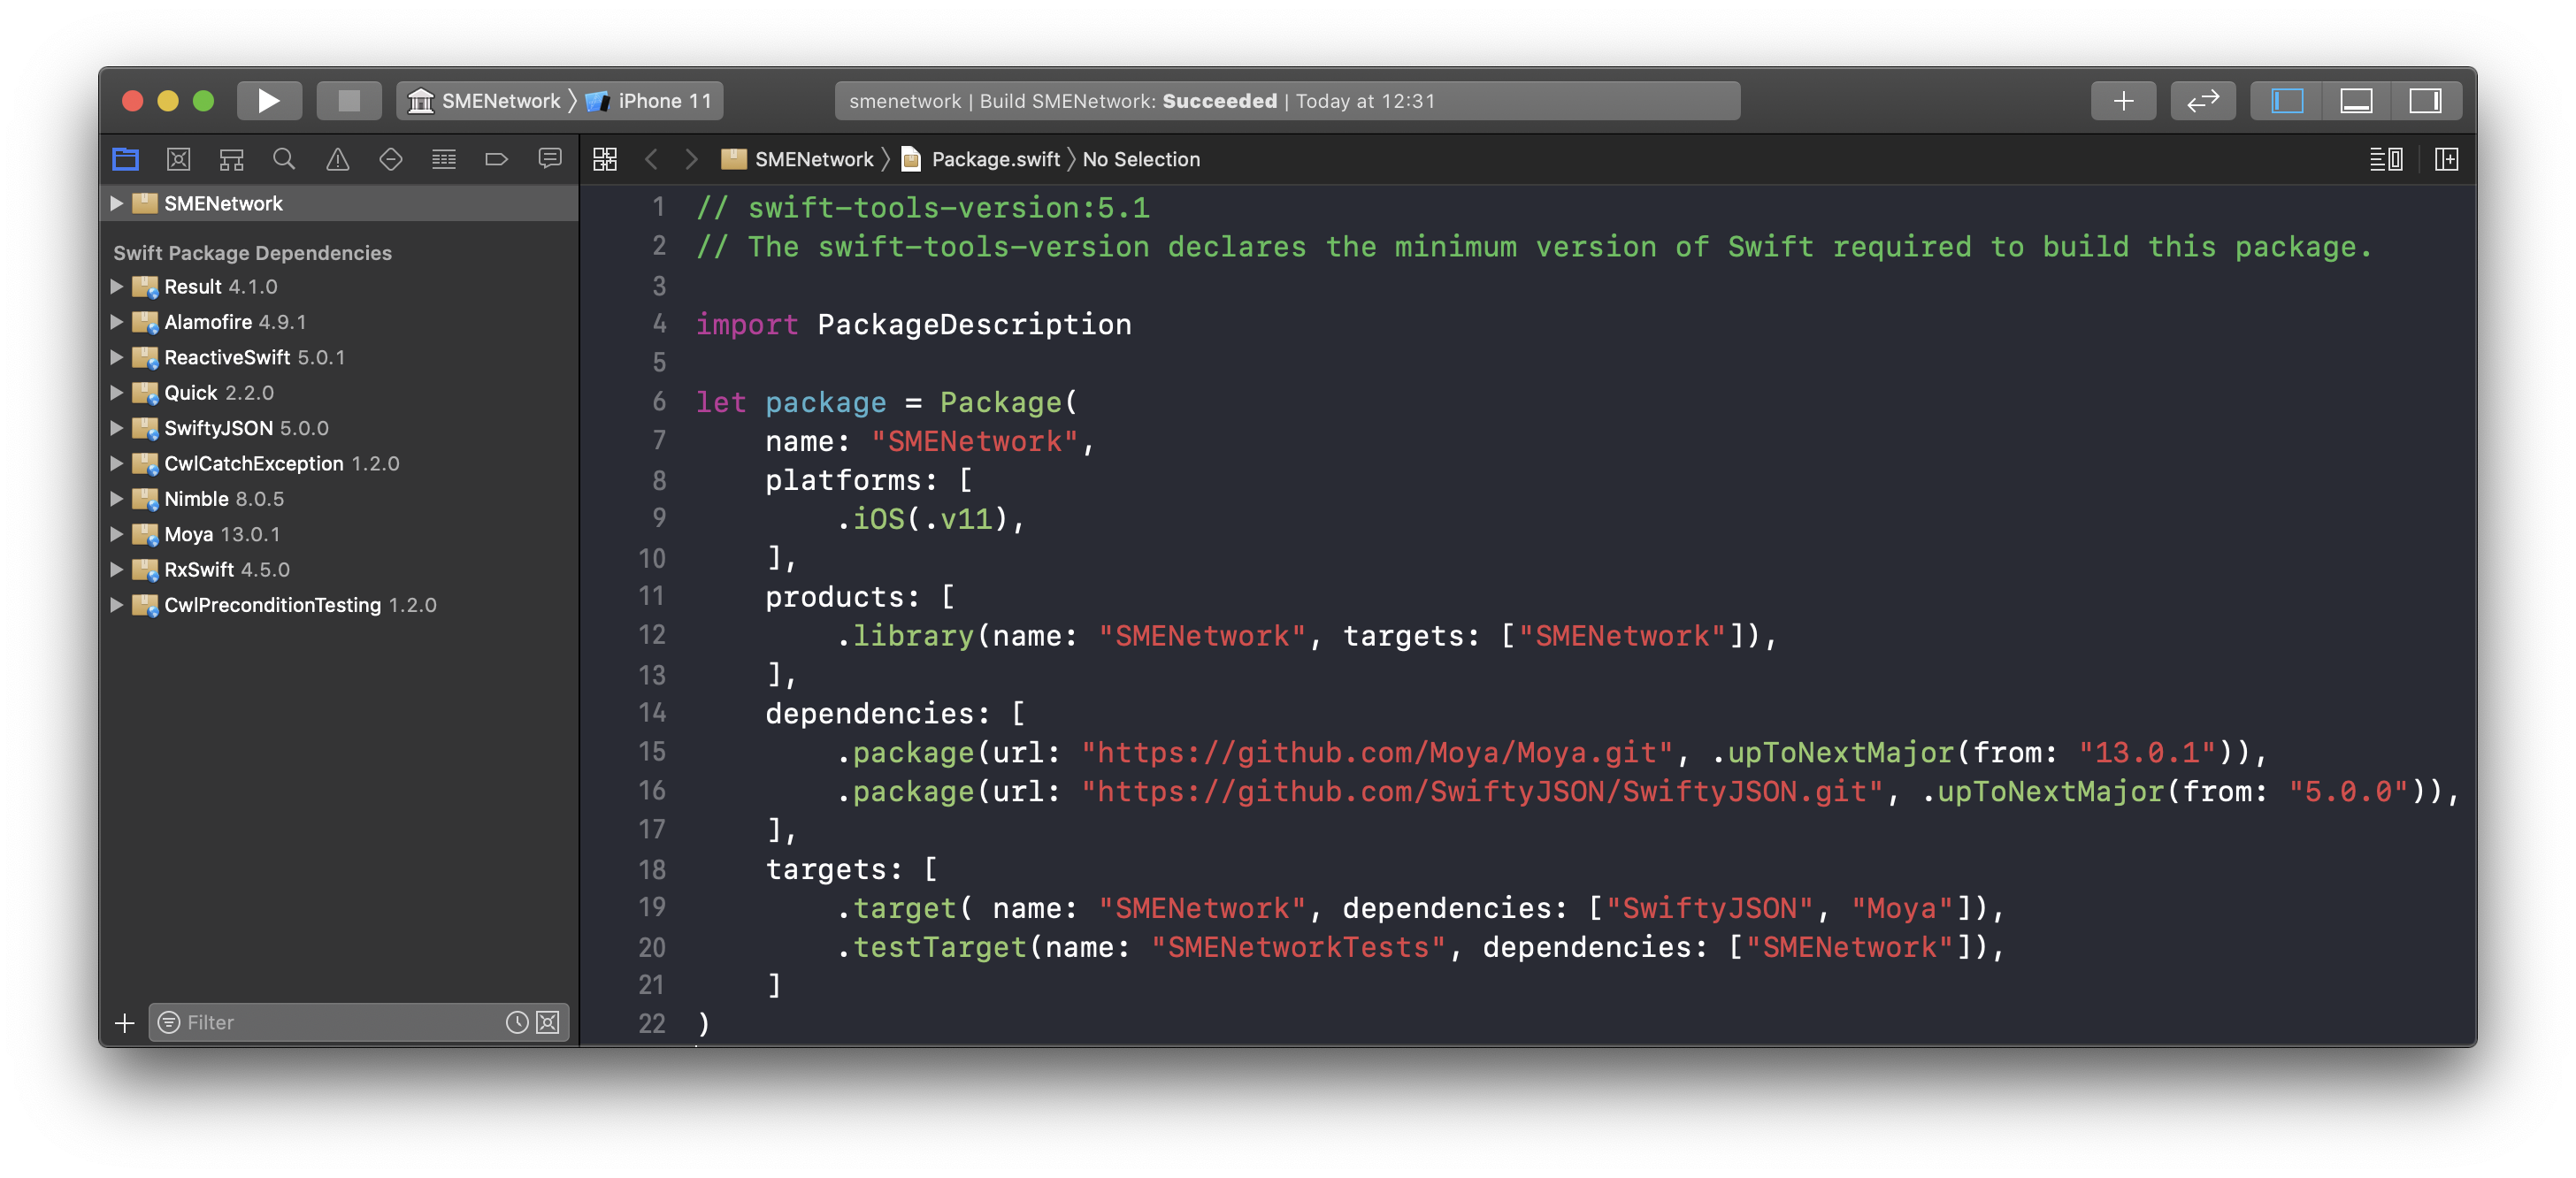Open the Symbol navigator

231,159
